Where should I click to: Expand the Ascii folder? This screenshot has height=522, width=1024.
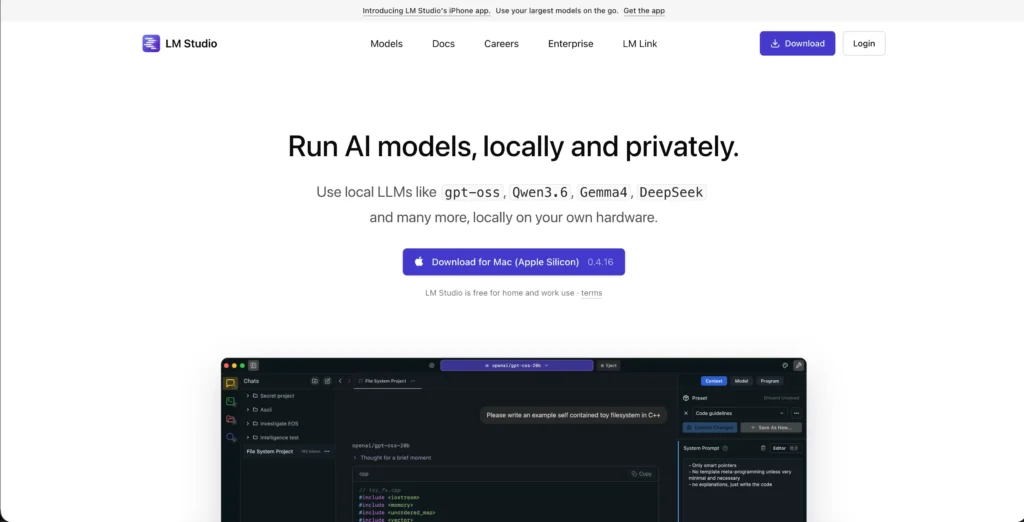(x=248, y=410)
